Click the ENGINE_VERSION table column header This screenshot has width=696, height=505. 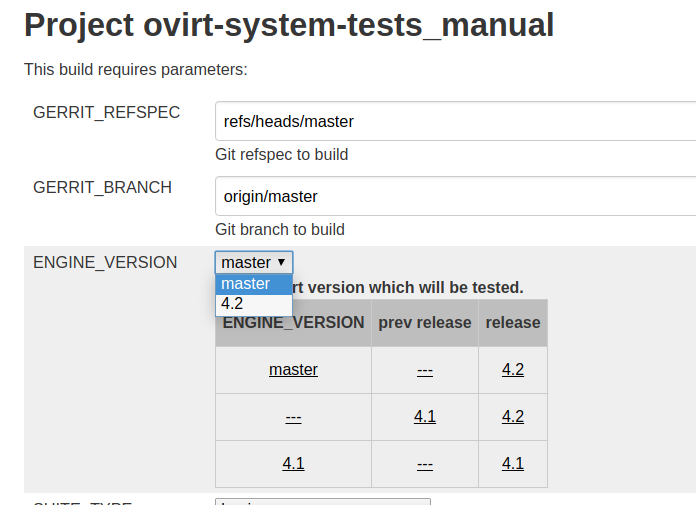coord(293,322)
